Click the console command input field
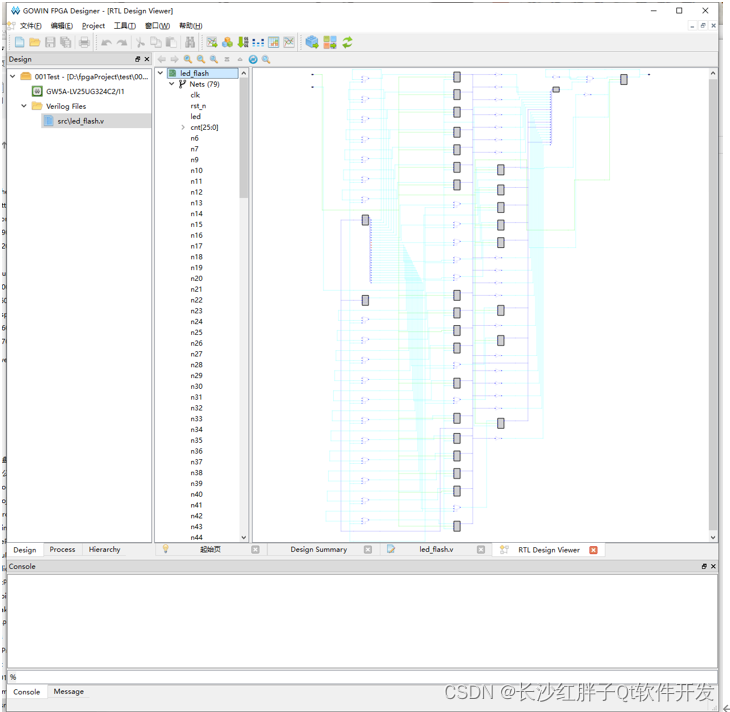This screenshot has height=712, width=730. (362, 677)
